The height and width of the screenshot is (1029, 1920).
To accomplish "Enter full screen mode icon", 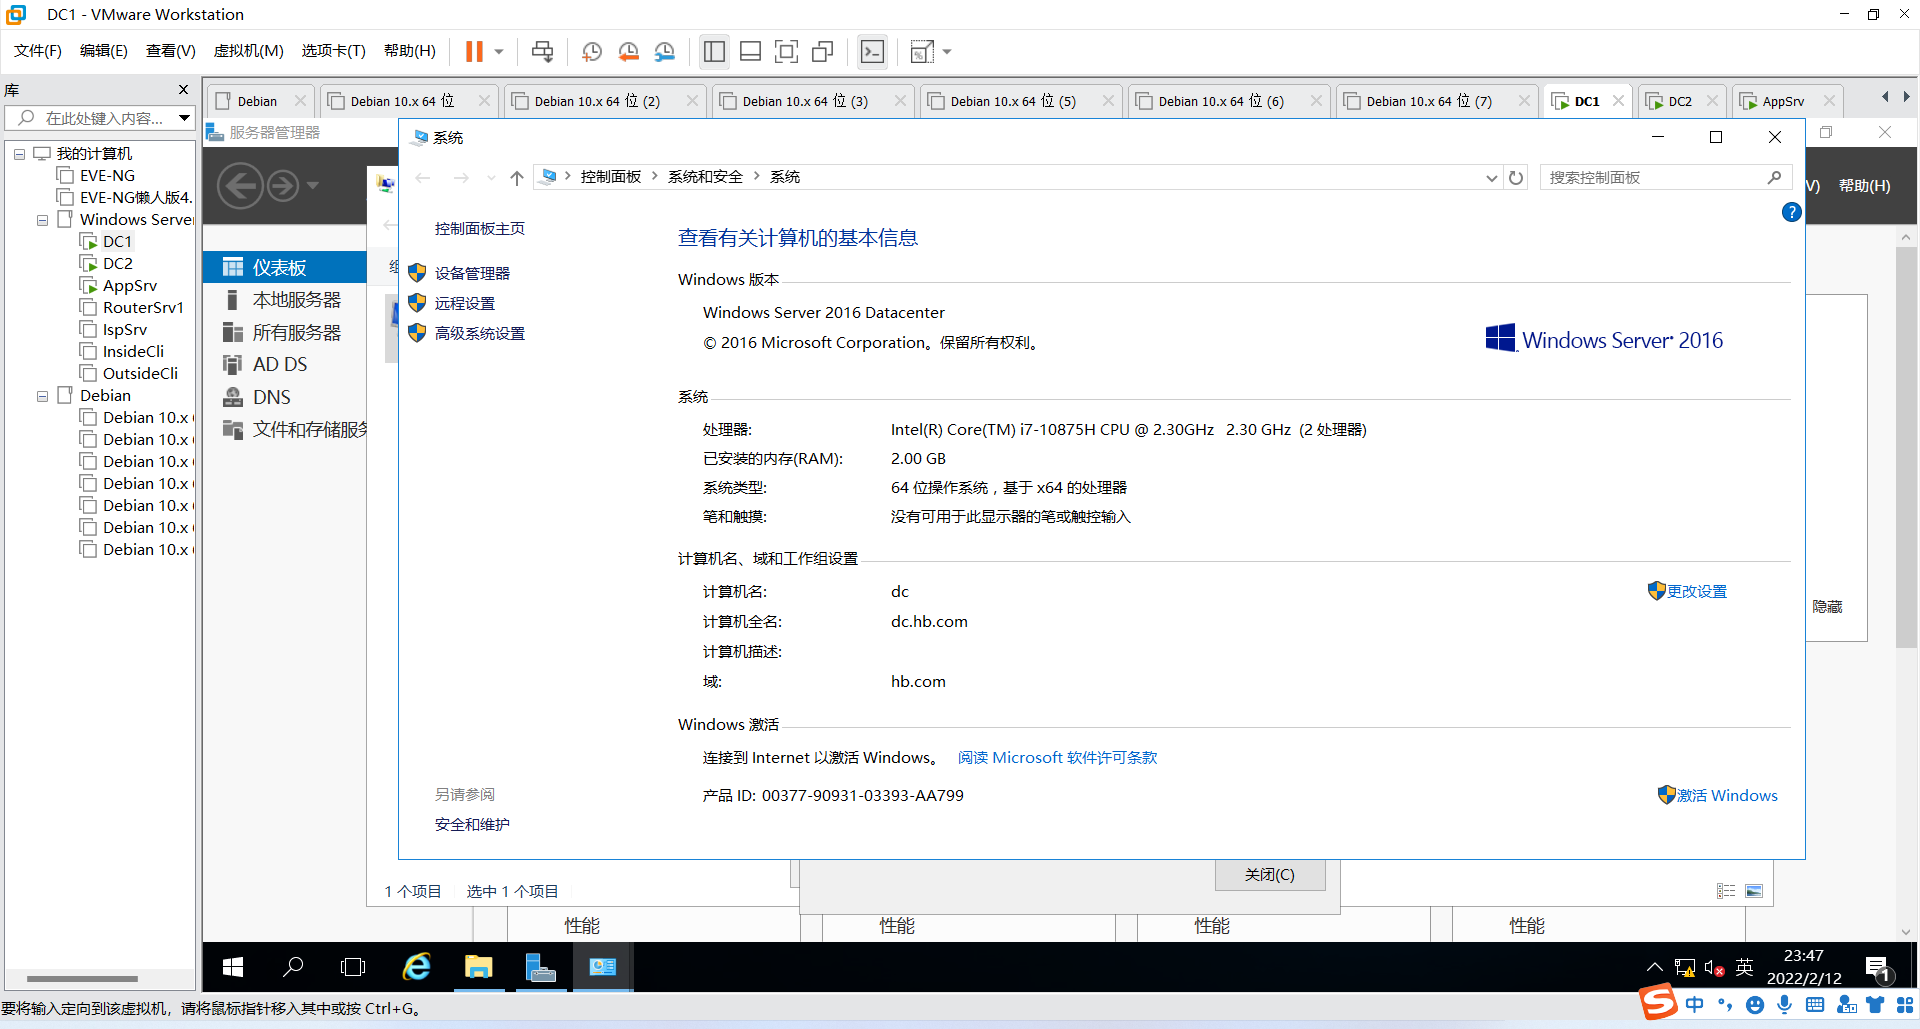I will click(x=786, y=52).
